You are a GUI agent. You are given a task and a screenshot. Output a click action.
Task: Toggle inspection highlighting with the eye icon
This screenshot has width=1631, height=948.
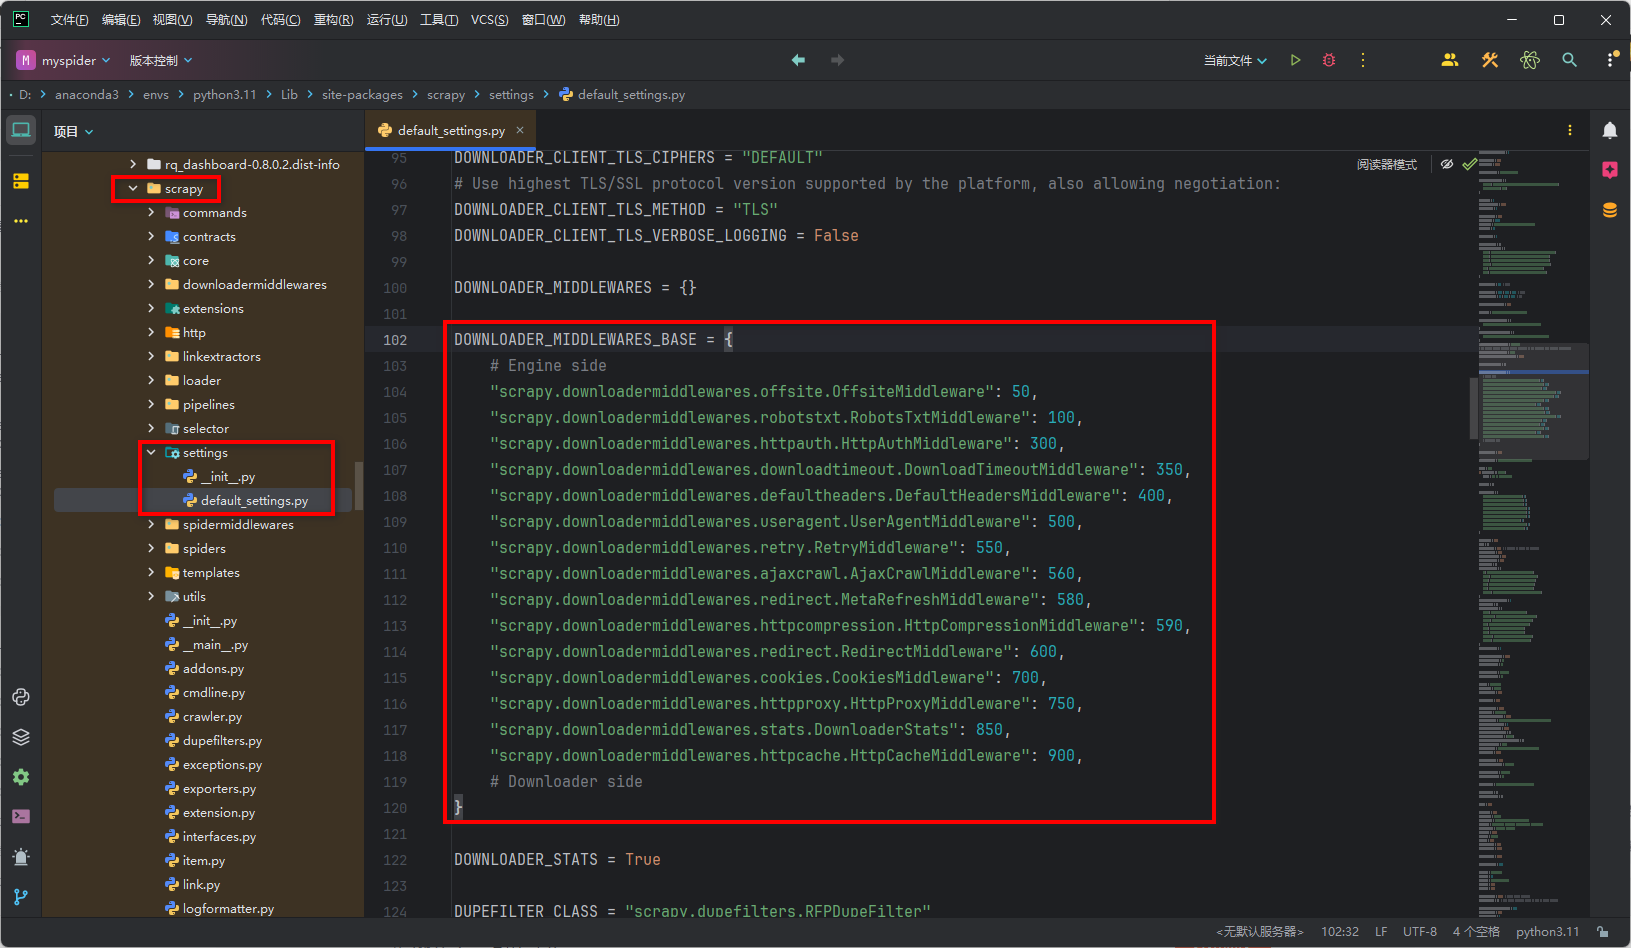pyautogui.click(x=1447, y=164)
